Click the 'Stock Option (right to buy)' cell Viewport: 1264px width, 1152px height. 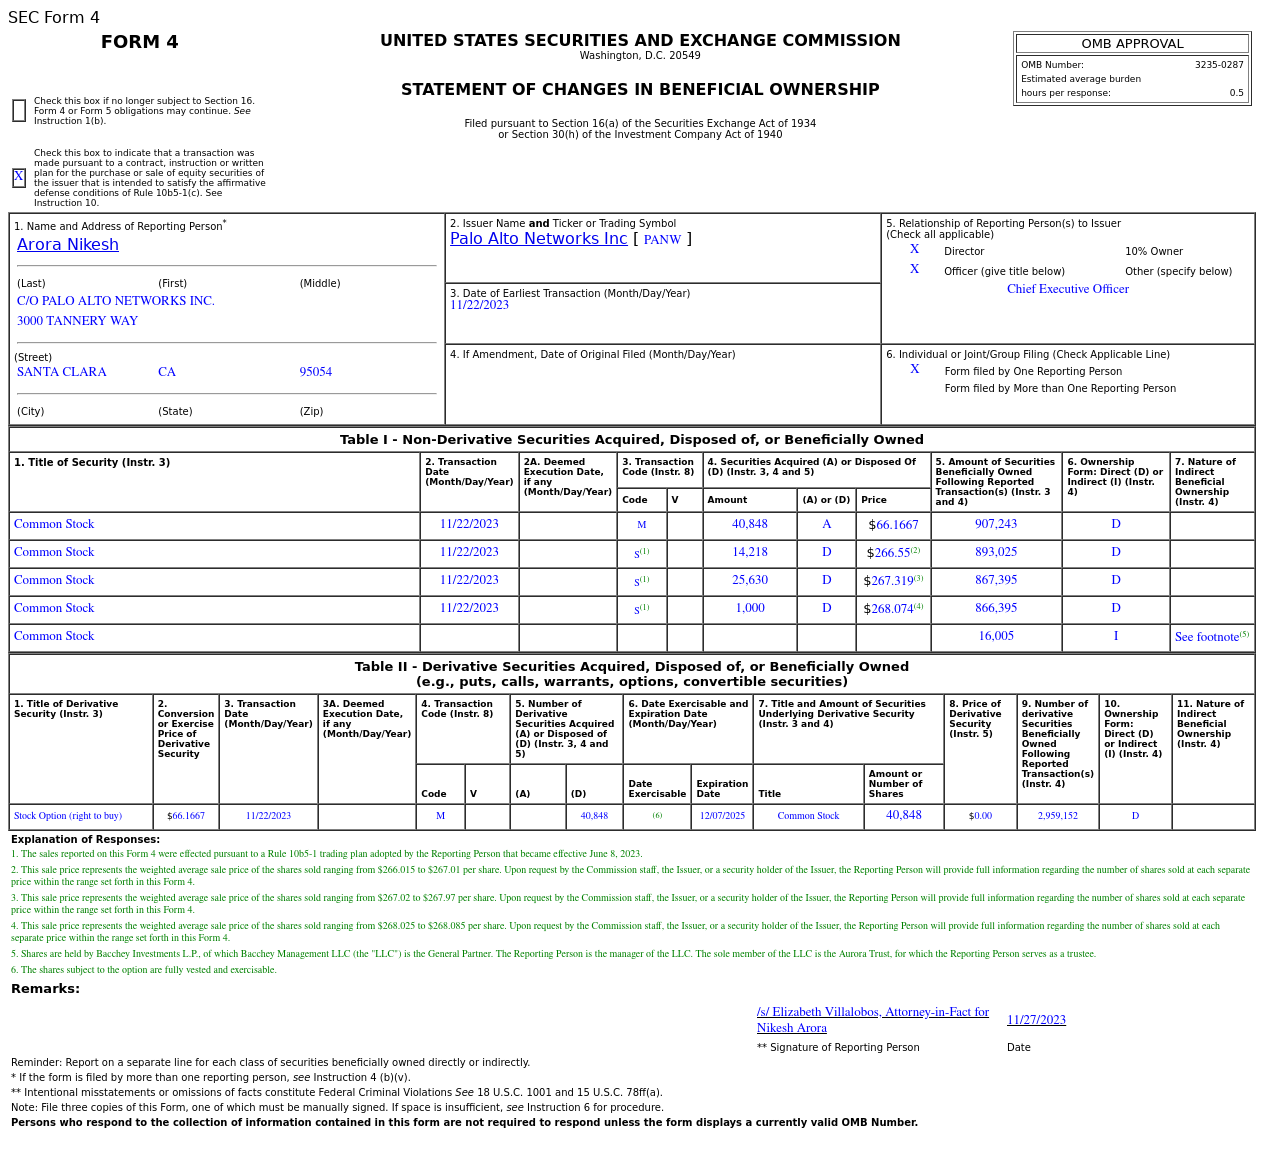click(68, 816)
